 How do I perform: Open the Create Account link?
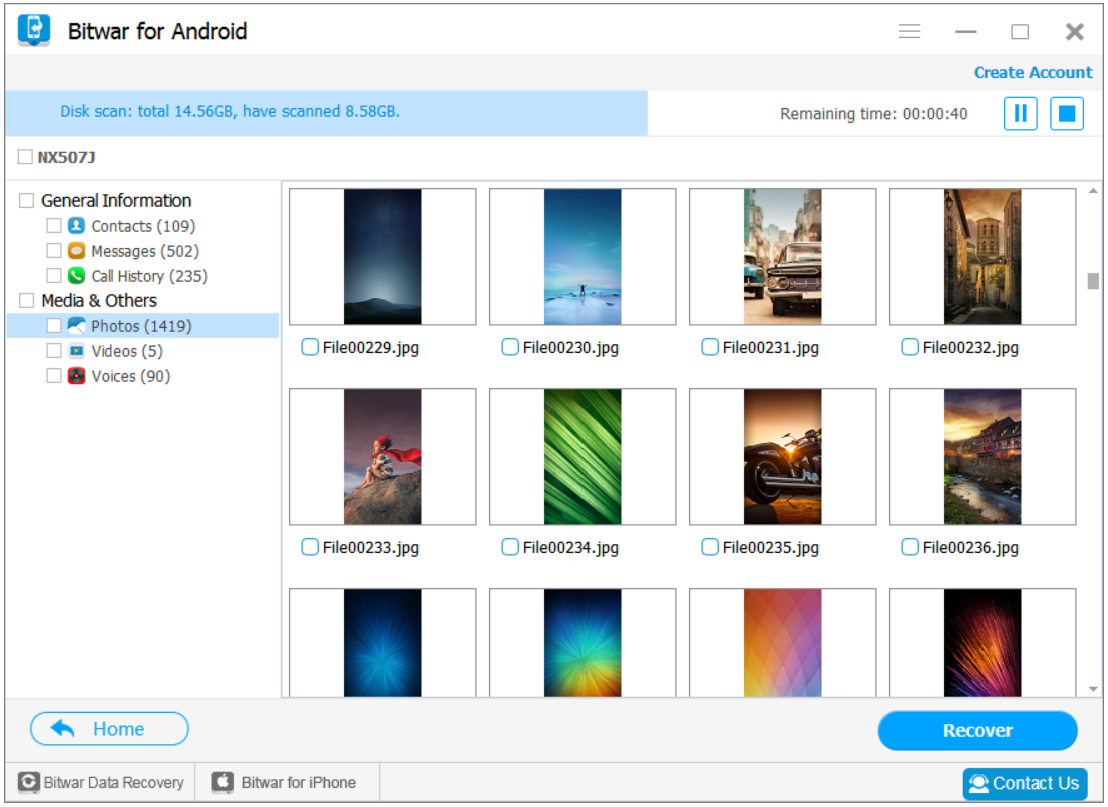pos(1033,72)
